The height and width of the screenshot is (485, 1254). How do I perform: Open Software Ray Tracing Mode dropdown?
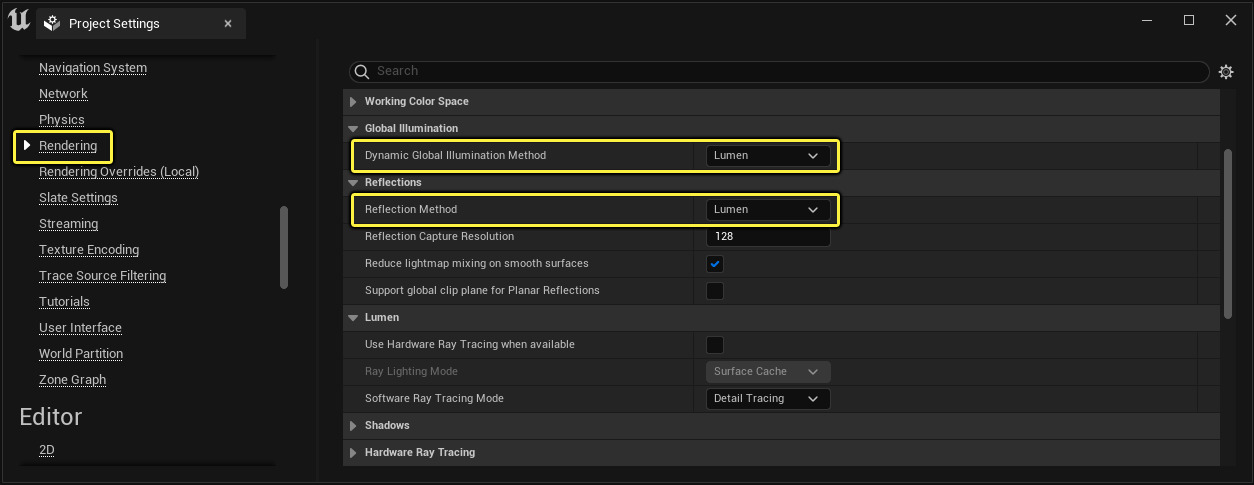tap(767, 399)
